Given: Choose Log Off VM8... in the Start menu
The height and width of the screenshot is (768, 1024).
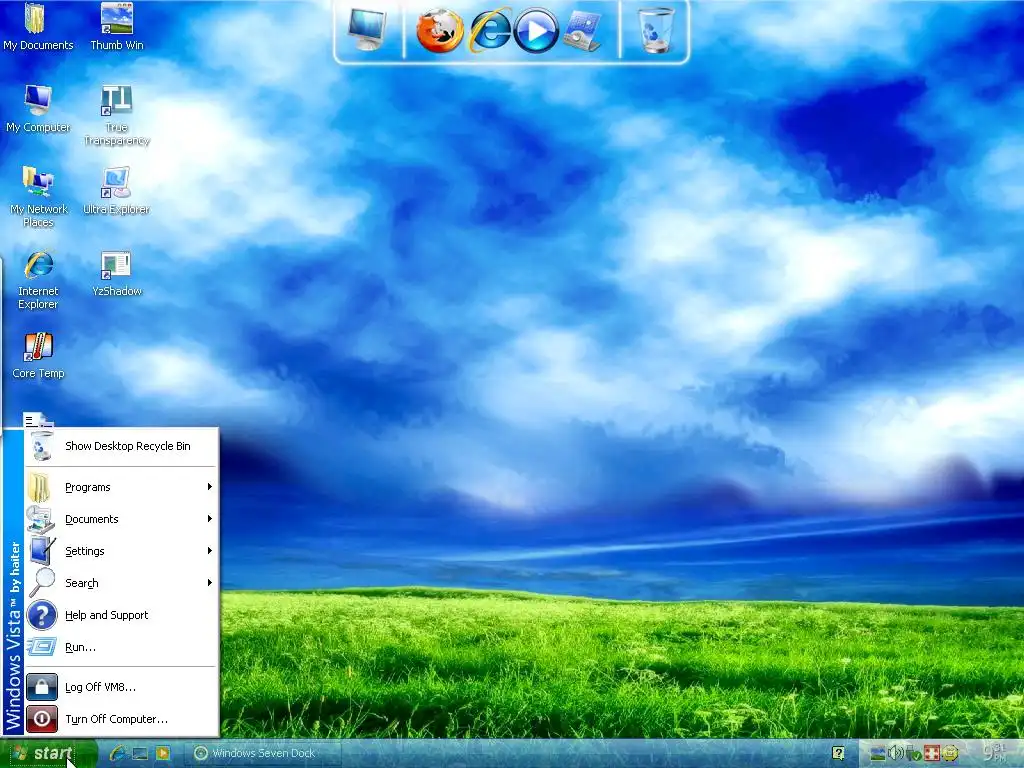Looking at the screenshot, I should click(120, 687).
